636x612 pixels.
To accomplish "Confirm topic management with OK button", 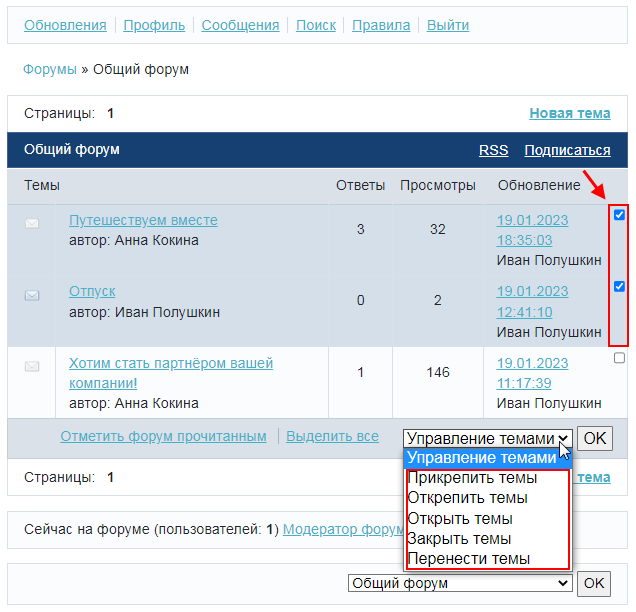I will click(595, 438).
